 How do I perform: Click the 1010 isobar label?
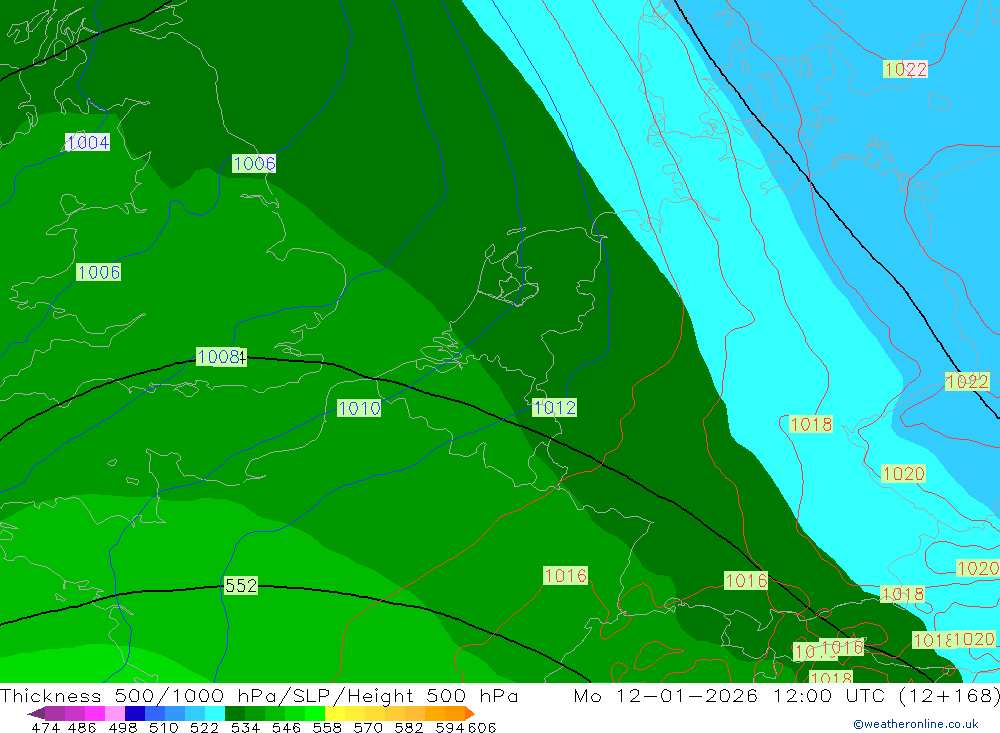click(x=359, y=408)
